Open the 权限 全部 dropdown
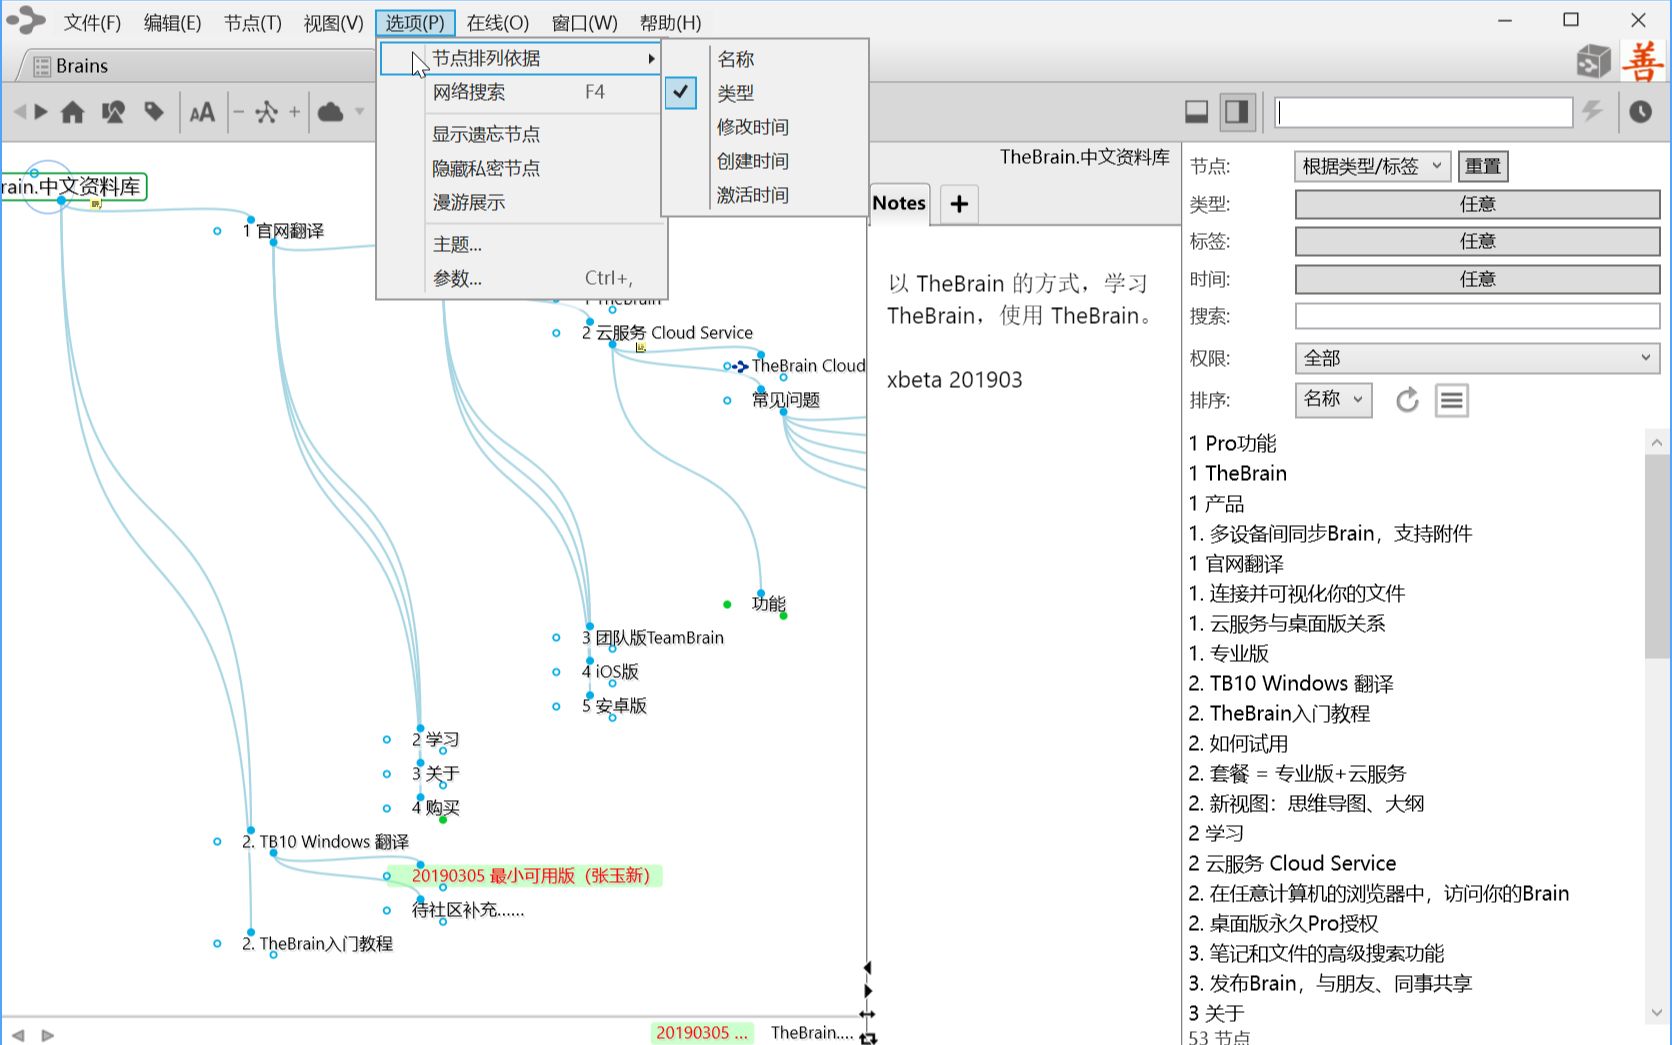Viewport: 1672px width, 1045px height. tap(1477, 358)
